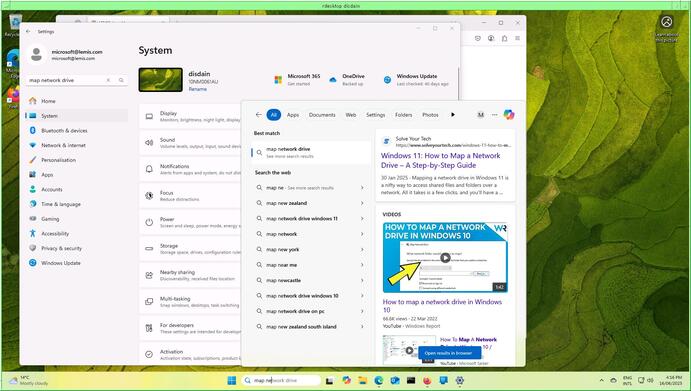Open Personalisation in Settings sidebar
The height and width of the screenshot is (391, 691).
[x=77, y=160]
